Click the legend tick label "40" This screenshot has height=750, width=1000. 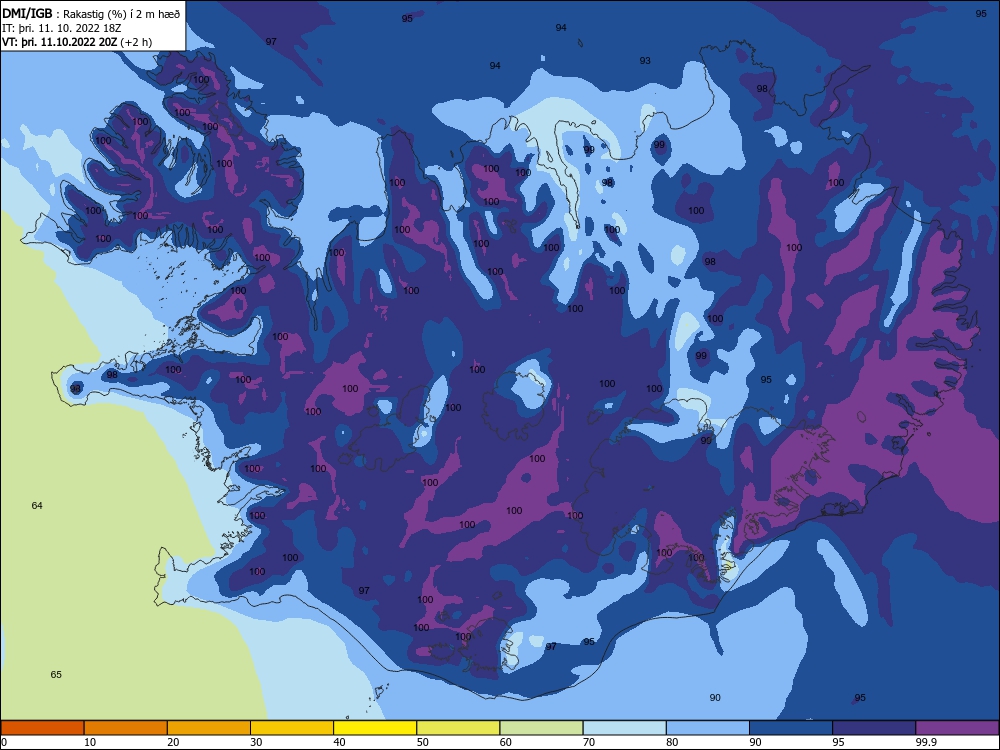339,742
